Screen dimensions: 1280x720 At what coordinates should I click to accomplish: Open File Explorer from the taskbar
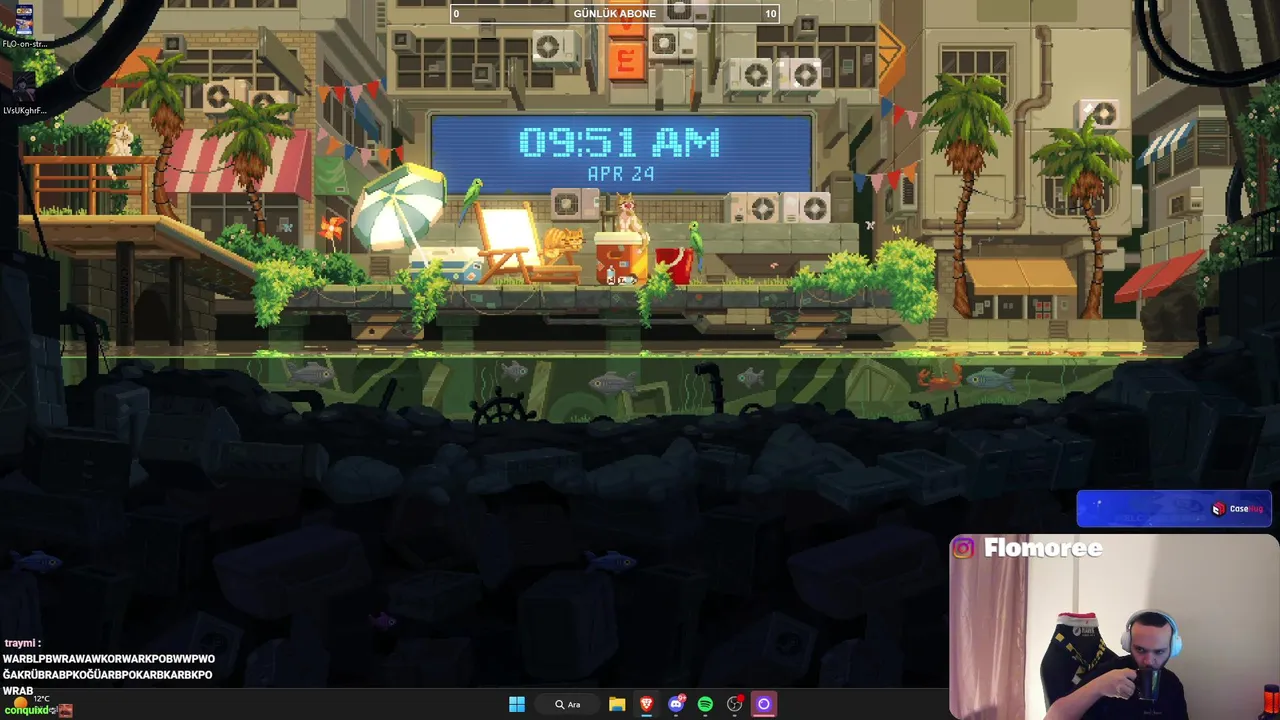[x=617, y=704]
